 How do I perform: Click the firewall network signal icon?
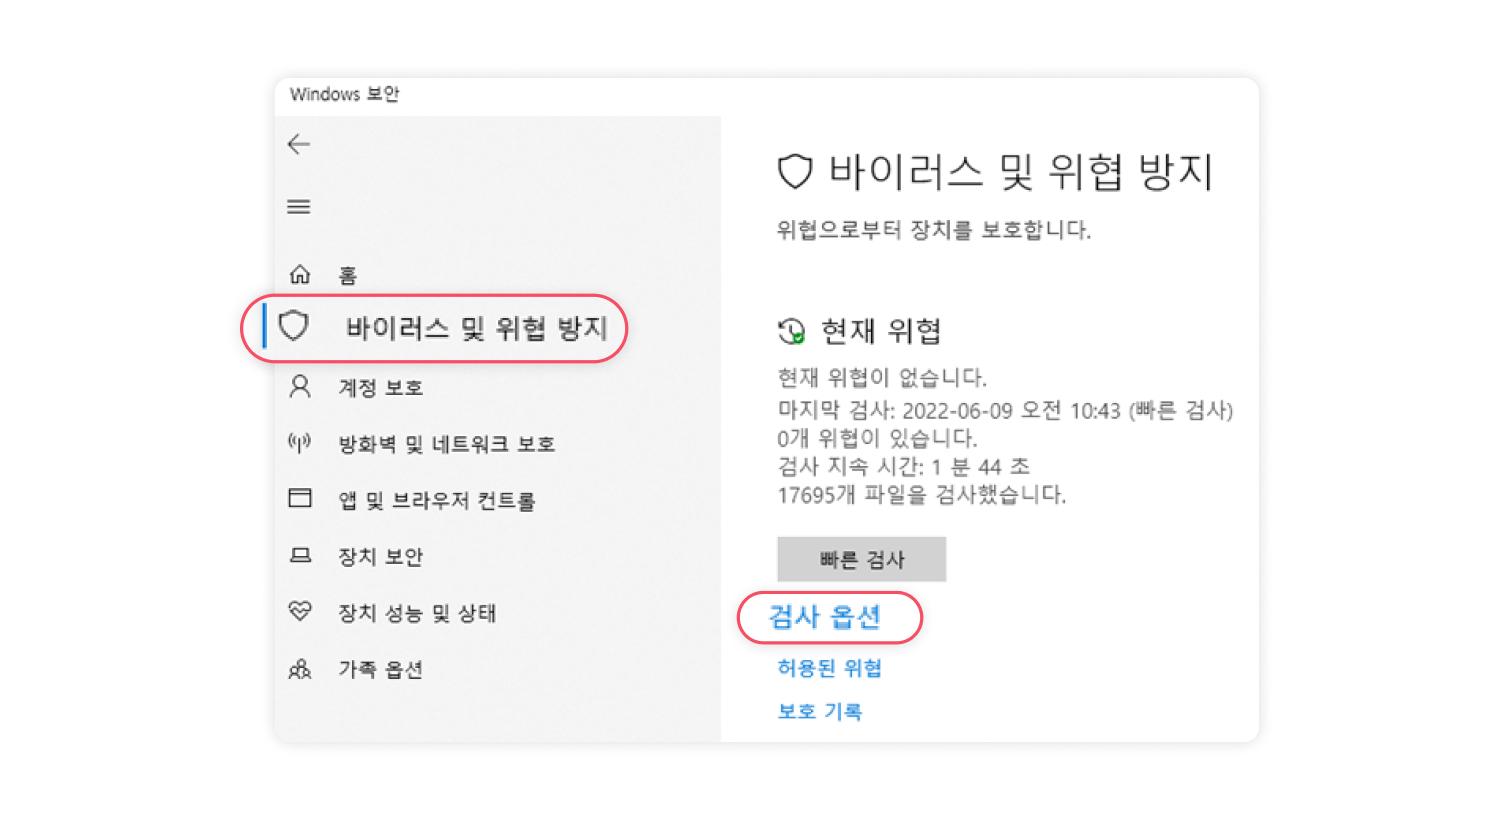click(299, 442)
